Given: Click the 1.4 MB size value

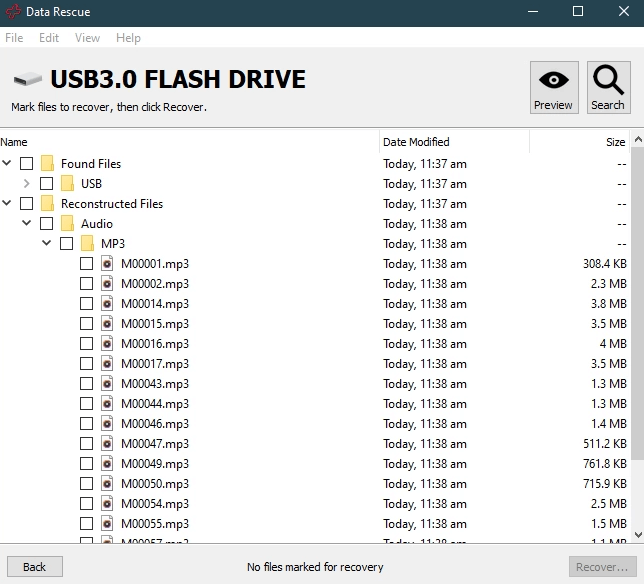Looking at the screenshot, I should pos(609,423).
